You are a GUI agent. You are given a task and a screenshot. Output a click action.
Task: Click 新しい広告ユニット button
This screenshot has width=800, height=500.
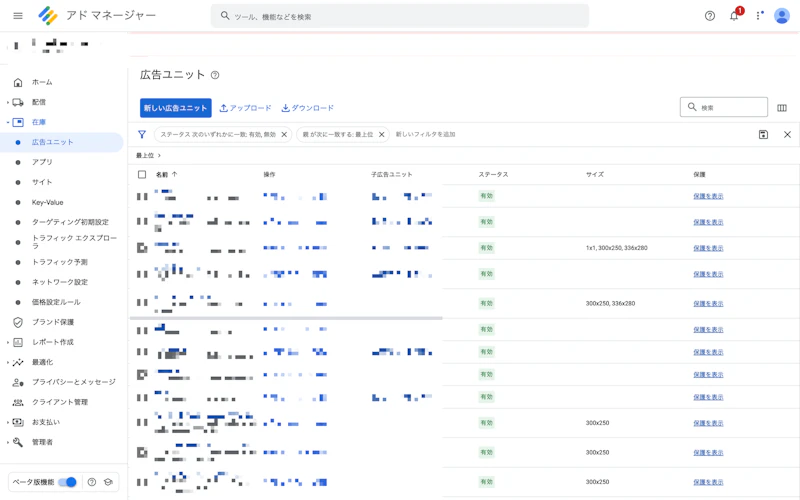(176, 108)
